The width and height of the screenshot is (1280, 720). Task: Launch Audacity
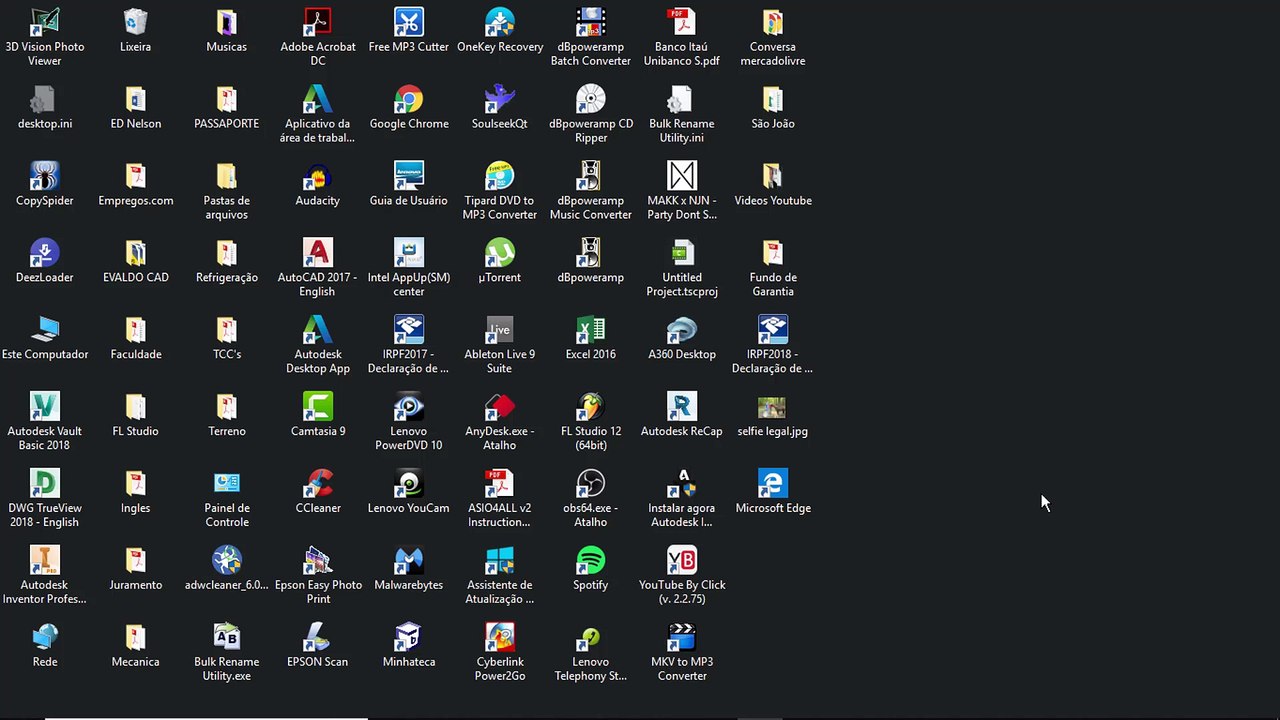click(318, 177)
